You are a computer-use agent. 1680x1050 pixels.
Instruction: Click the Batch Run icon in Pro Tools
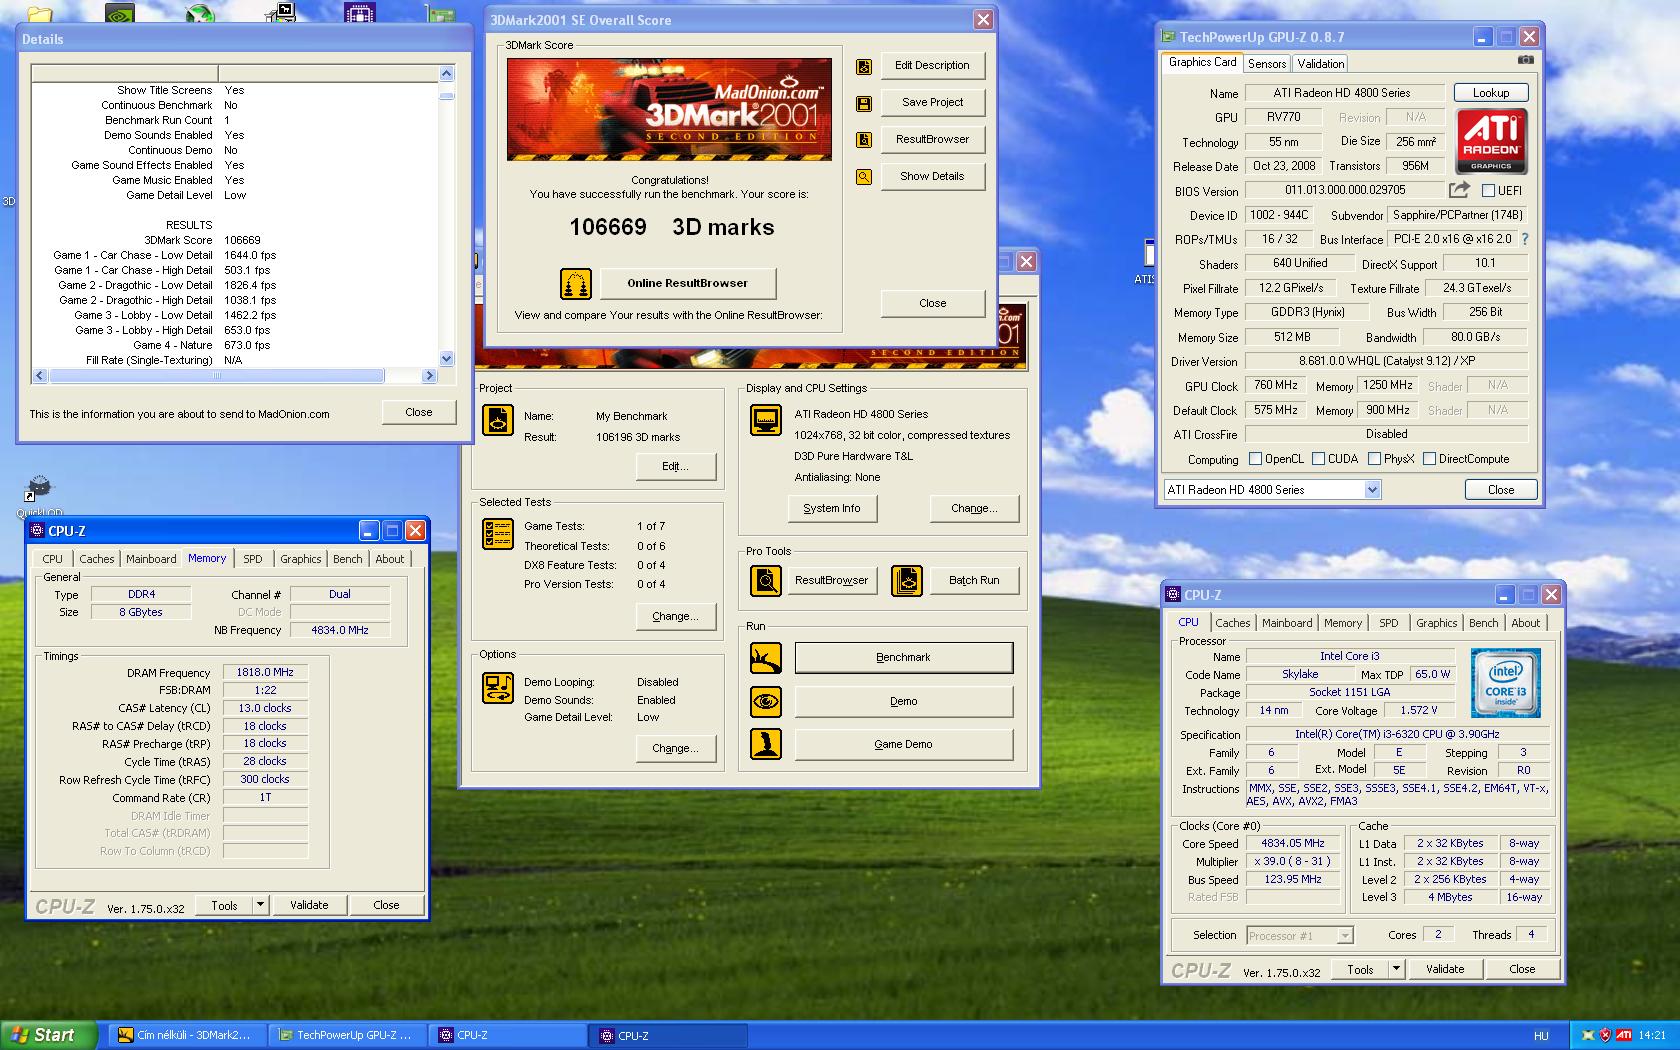coord(907,580)
